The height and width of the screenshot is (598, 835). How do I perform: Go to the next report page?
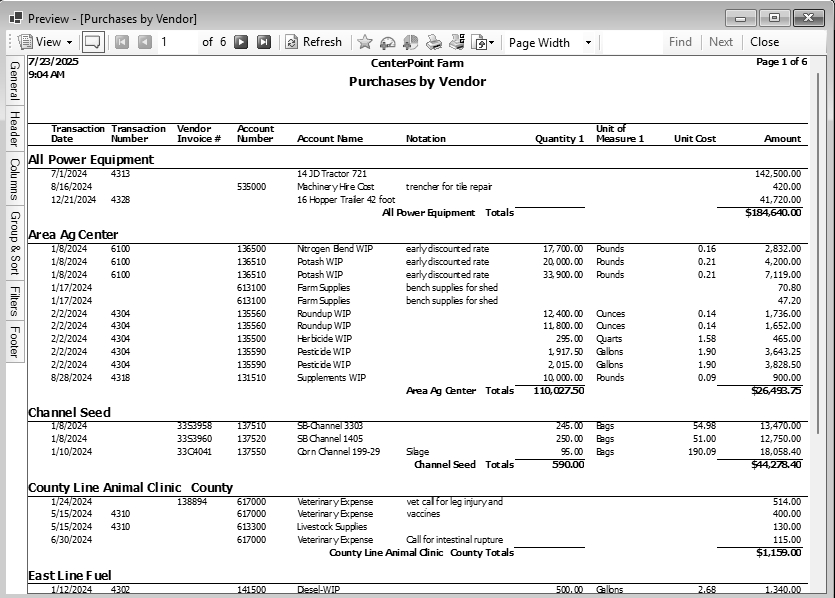(242, 42)
